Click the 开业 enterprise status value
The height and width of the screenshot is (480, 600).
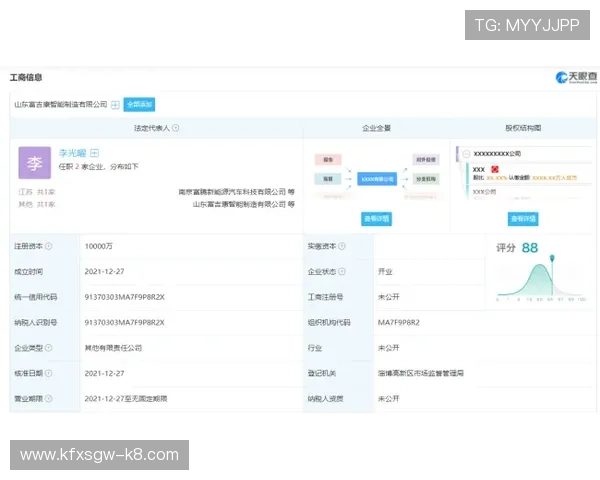click(x=385, y=271)
